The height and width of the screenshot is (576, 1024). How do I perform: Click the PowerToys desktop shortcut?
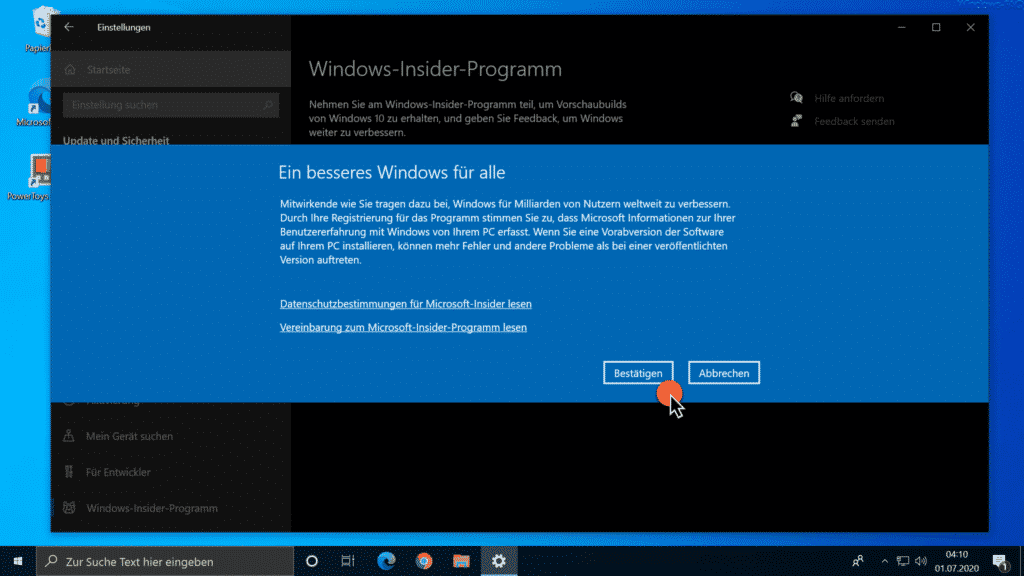tap(29, 178)
